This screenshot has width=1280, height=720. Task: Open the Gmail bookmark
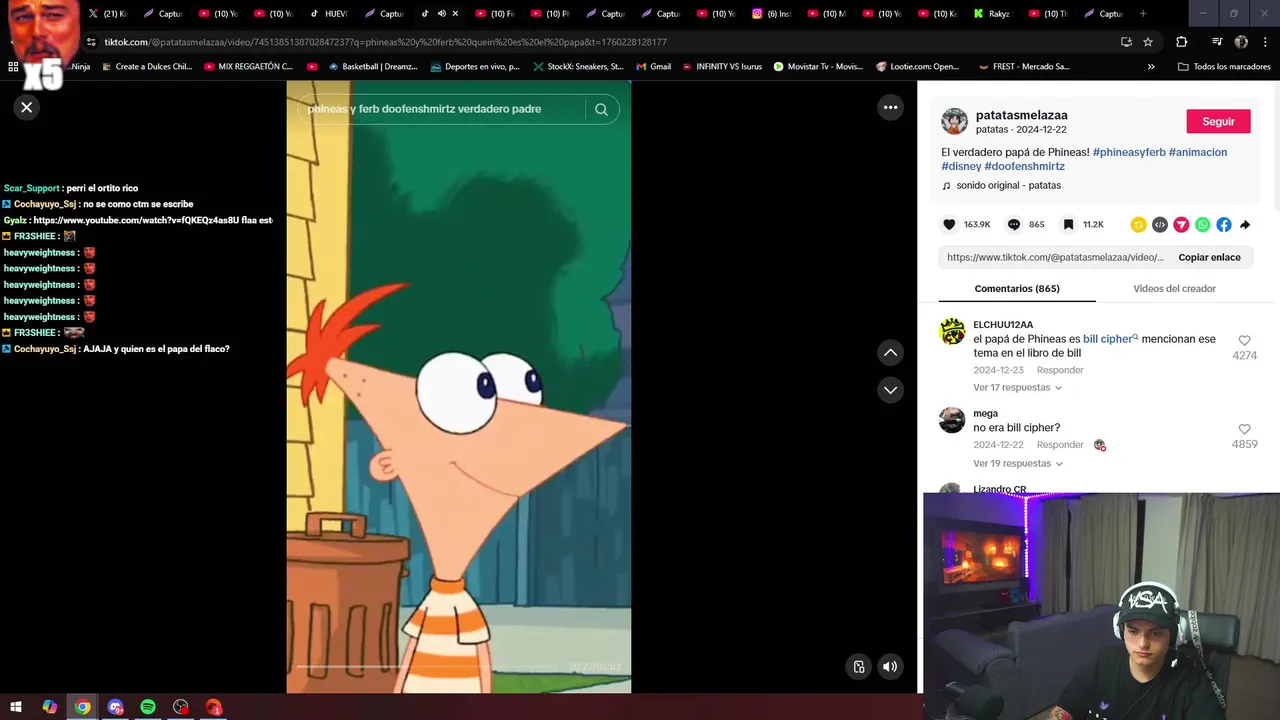click(653, 67)
